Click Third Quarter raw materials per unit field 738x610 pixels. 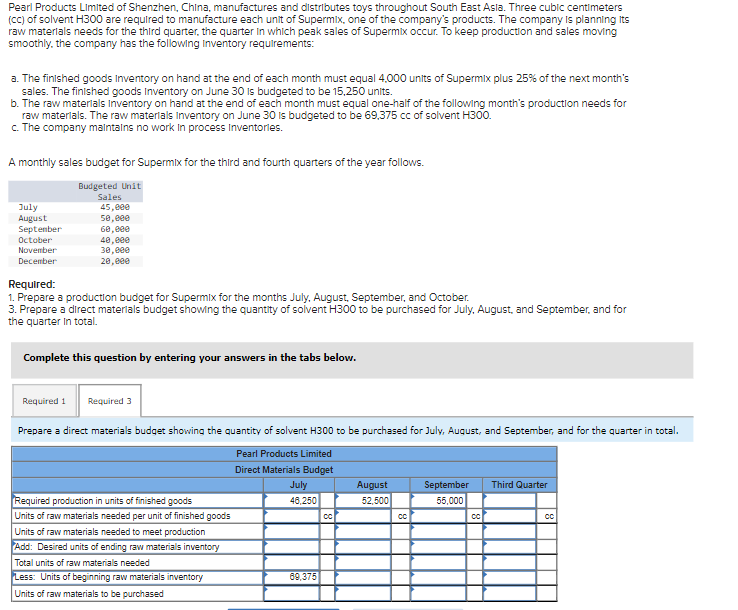[510, 516]
